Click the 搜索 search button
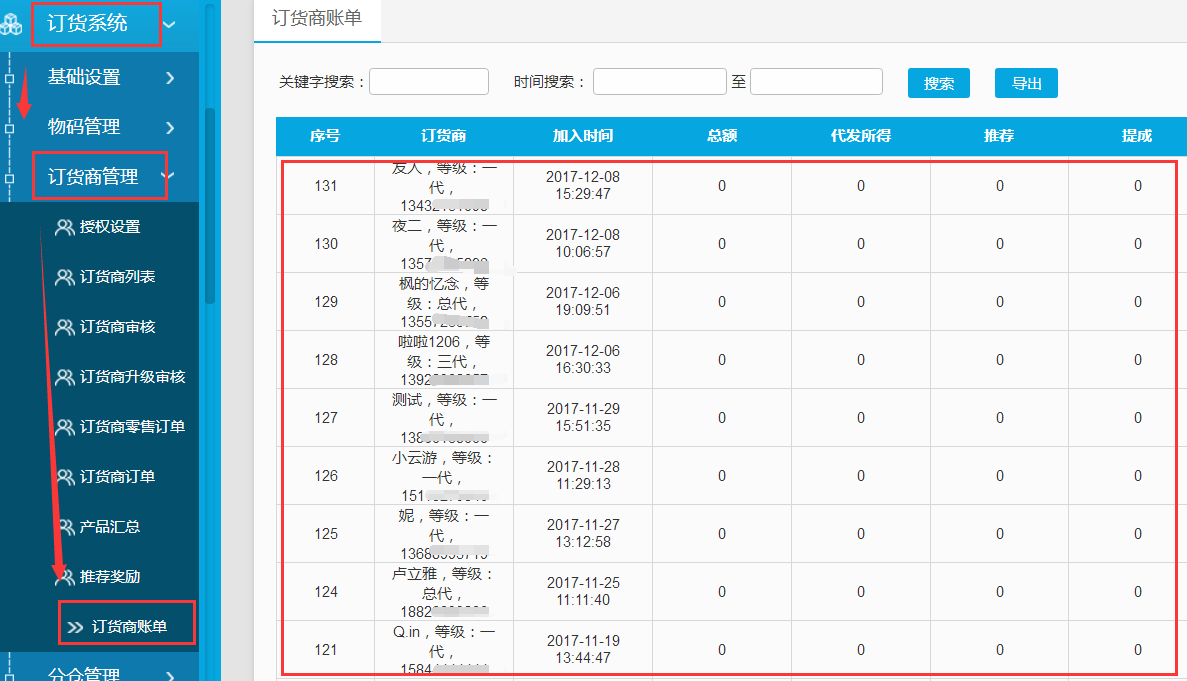The width and height of the screenshot is (1187, 681). [x=939, y=83]
